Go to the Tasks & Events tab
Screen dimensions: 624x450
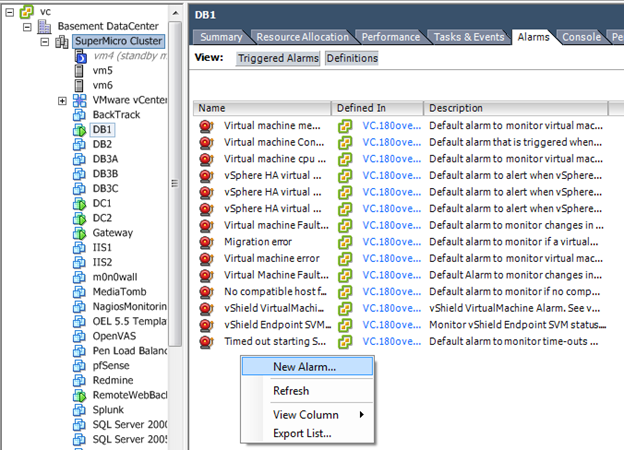pyautogui.click(x=469, y=37)
